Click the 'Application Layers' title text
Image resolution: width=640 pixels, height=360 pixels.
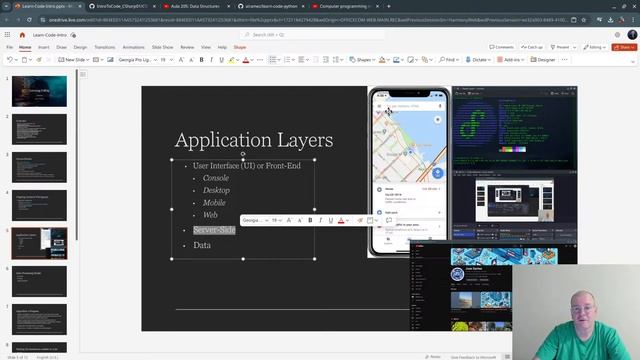click(254, 140)
